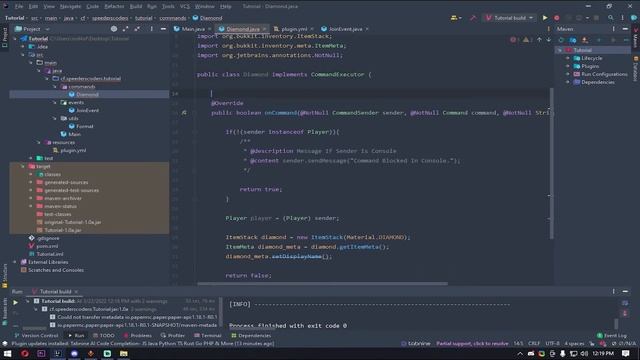Screen dimensions: 640x360
Task: Open the Windows notification center icon
Action: (x=625, y=353)
